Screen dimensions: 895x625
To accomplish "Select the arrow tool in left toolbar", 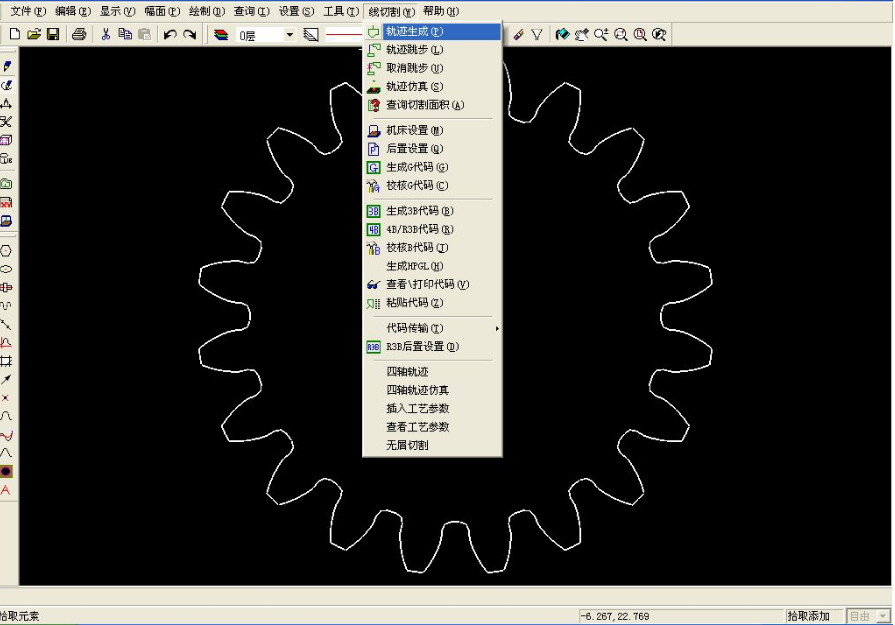I will pyautogui.click(x=6, y=380).
